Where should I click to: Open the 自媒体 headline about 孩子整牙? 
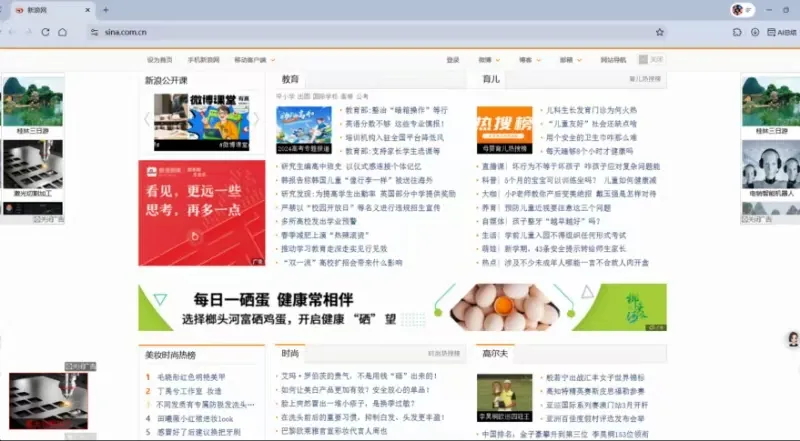[x=541, y=222]
